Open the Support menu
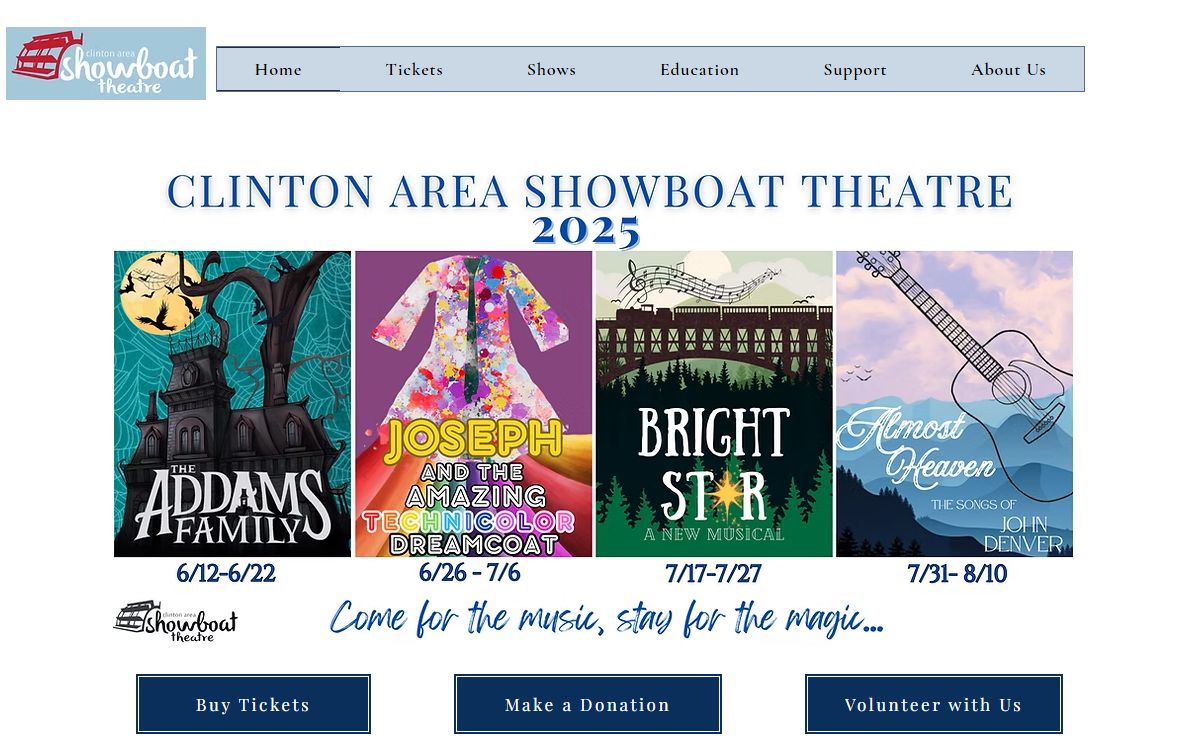Image resolution: width=1200 pixels, height=740 pixels. 855,69
